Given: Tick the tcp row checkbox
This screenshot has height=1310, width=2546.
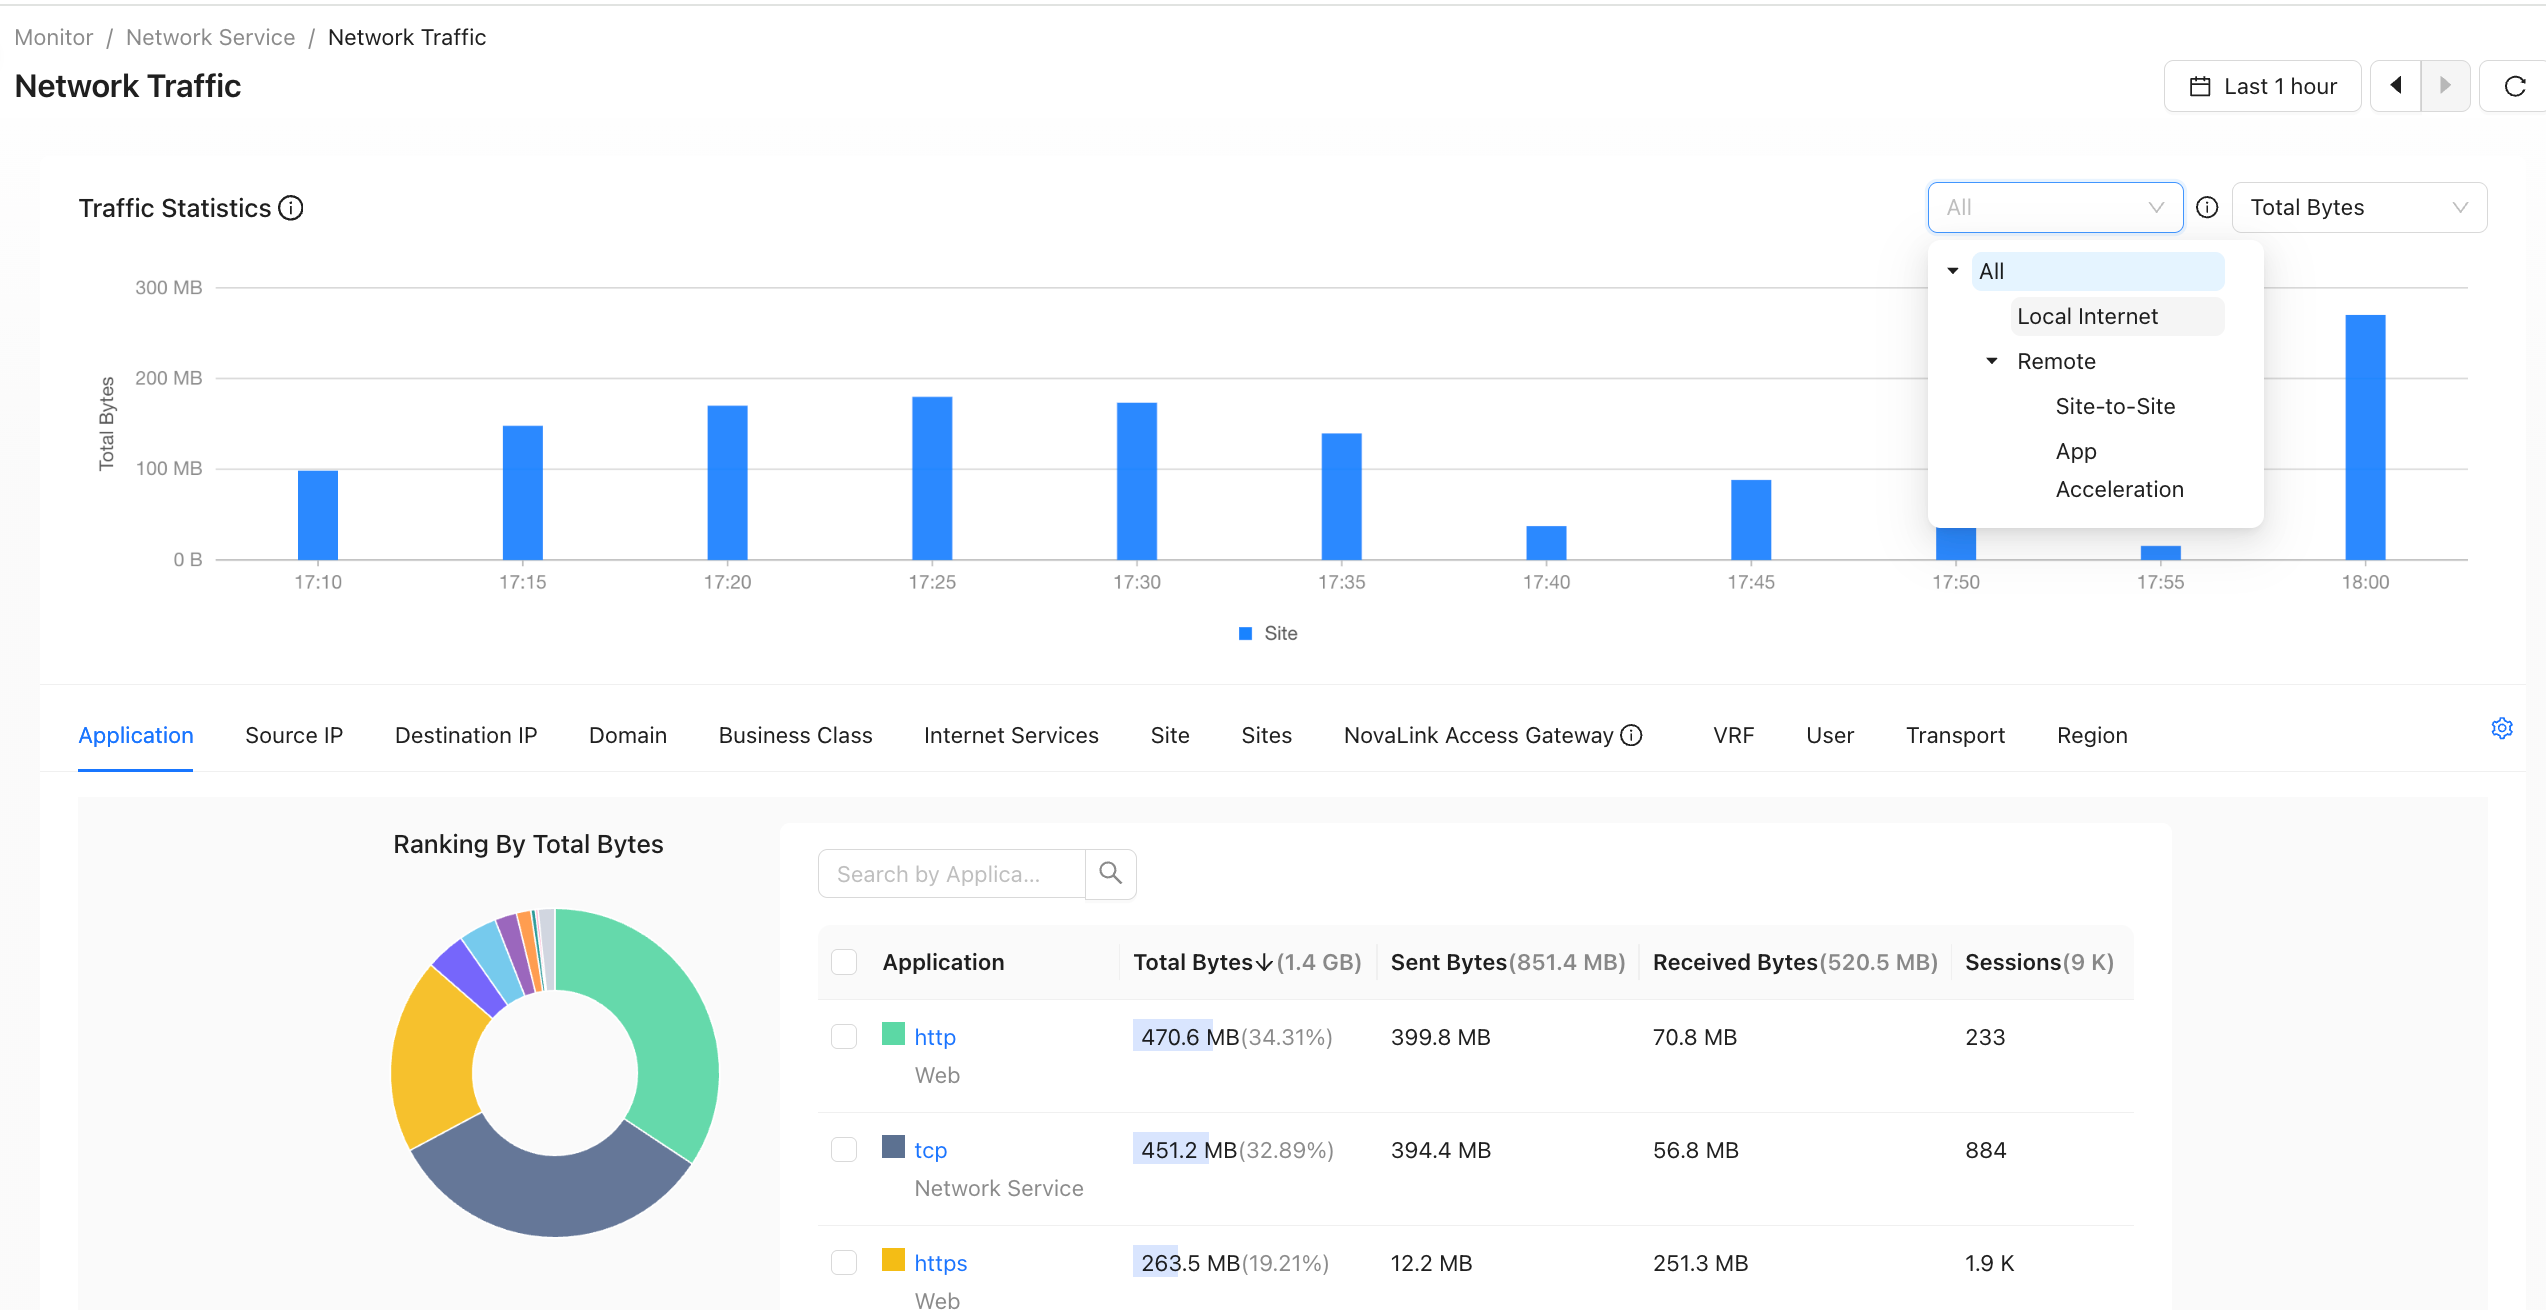Looking at the screenshot, I should [844, 1149].
